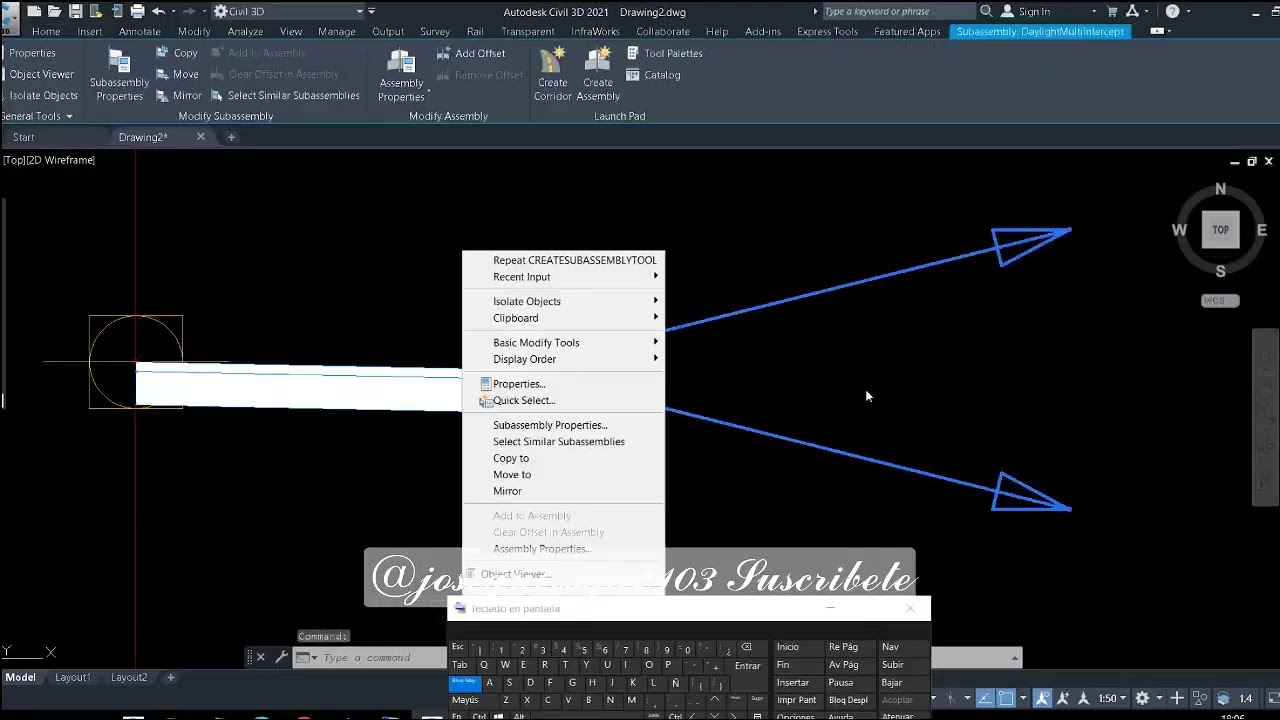
Task: Open Tool Palettes from Launch Pad
Action: (x=664, y=53)
